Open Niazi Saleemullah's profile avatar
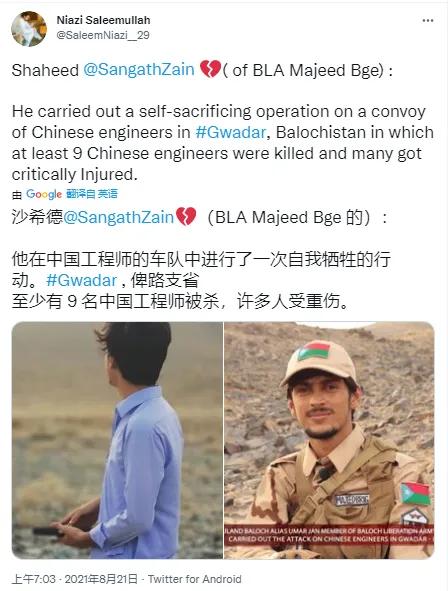 tap(29, 29)
